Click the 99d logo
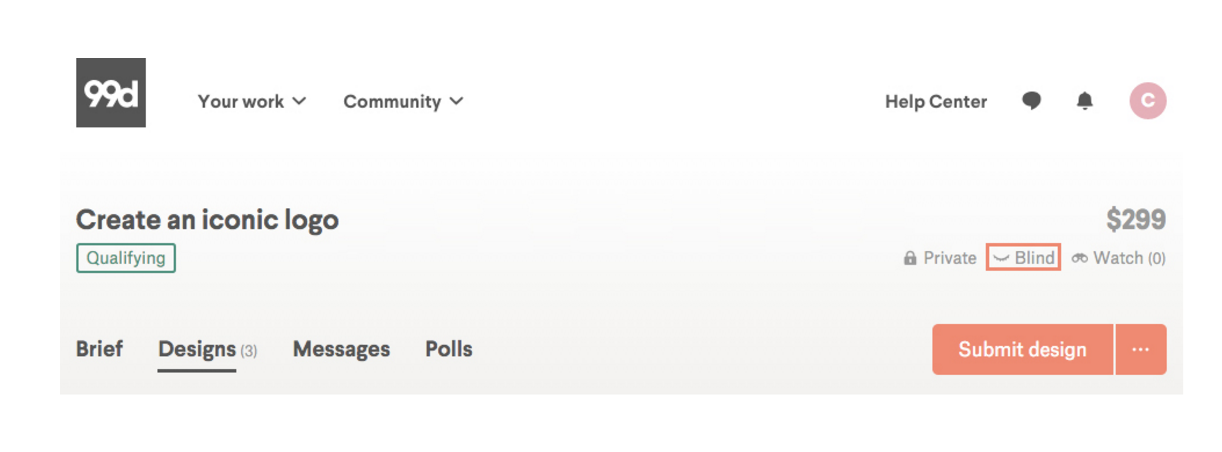Screen dimensions: 1222x452 pos(111,93)
